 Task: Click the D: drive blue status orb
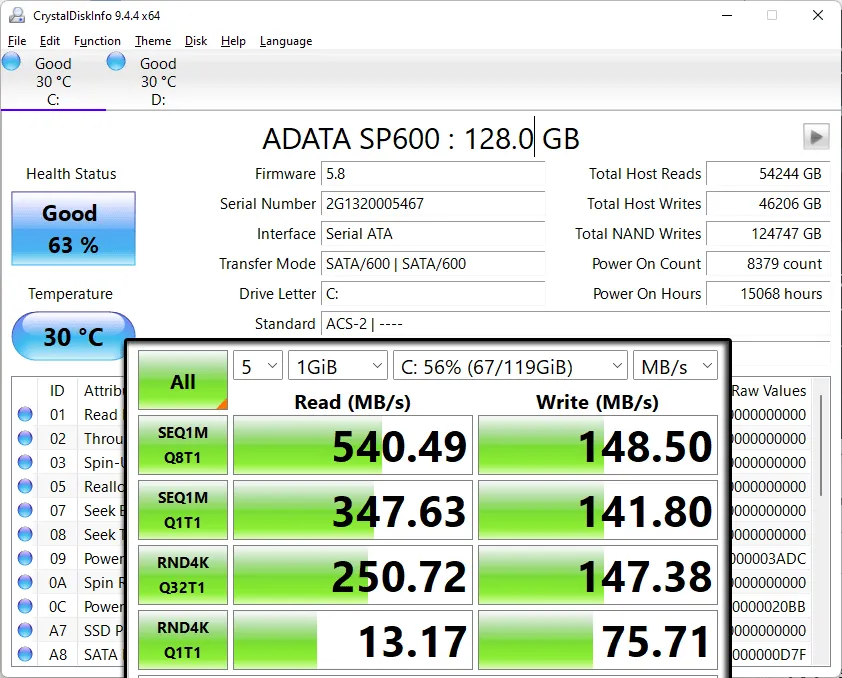pos(116,62)
